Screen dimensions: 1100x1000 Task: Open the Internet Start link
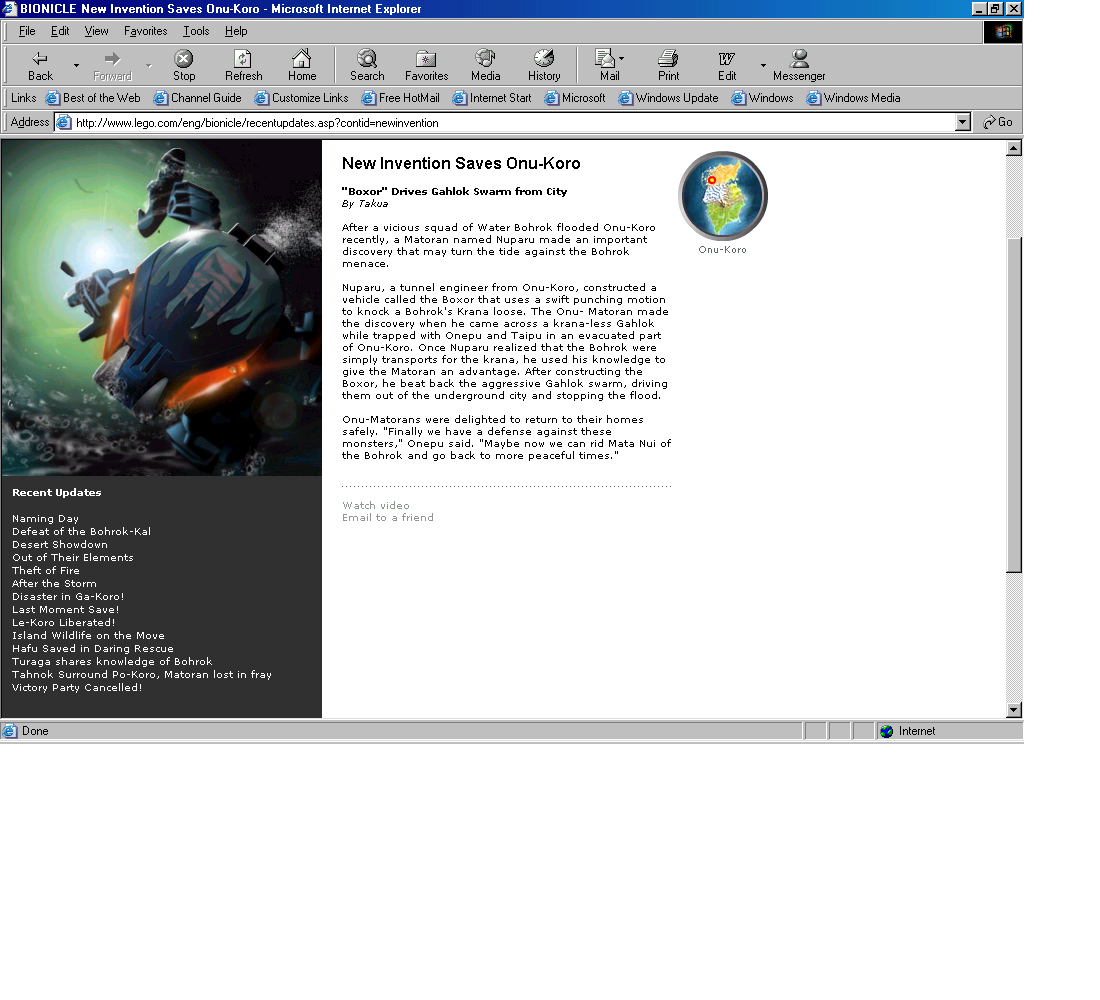pyautogui.click(x=492, y=98)
